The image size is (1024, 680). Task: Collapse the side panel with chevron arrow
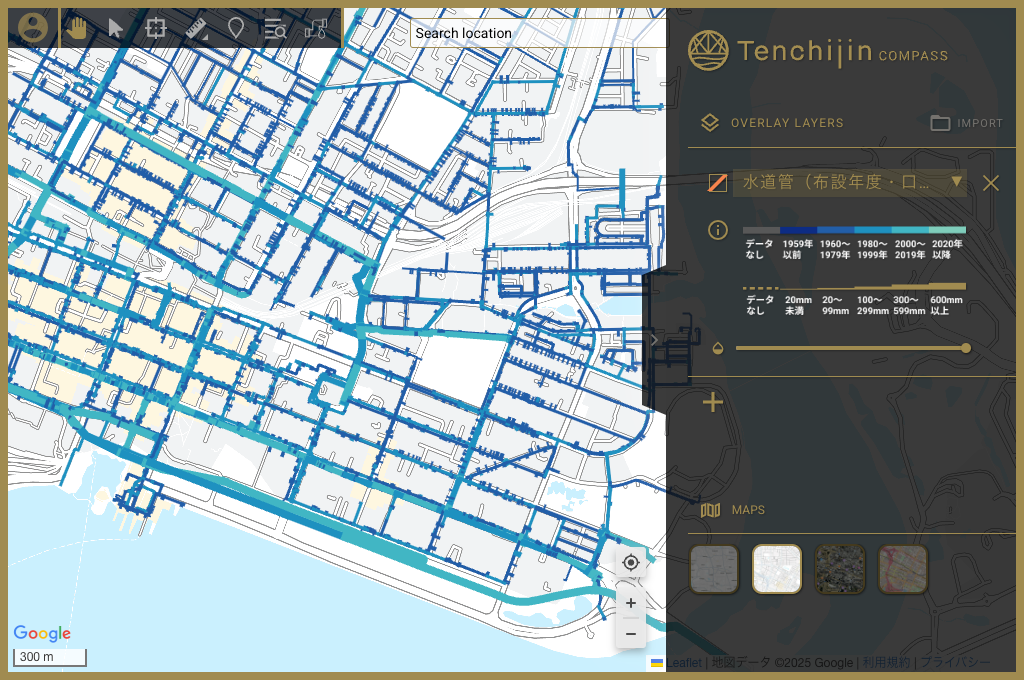point(654,340)
